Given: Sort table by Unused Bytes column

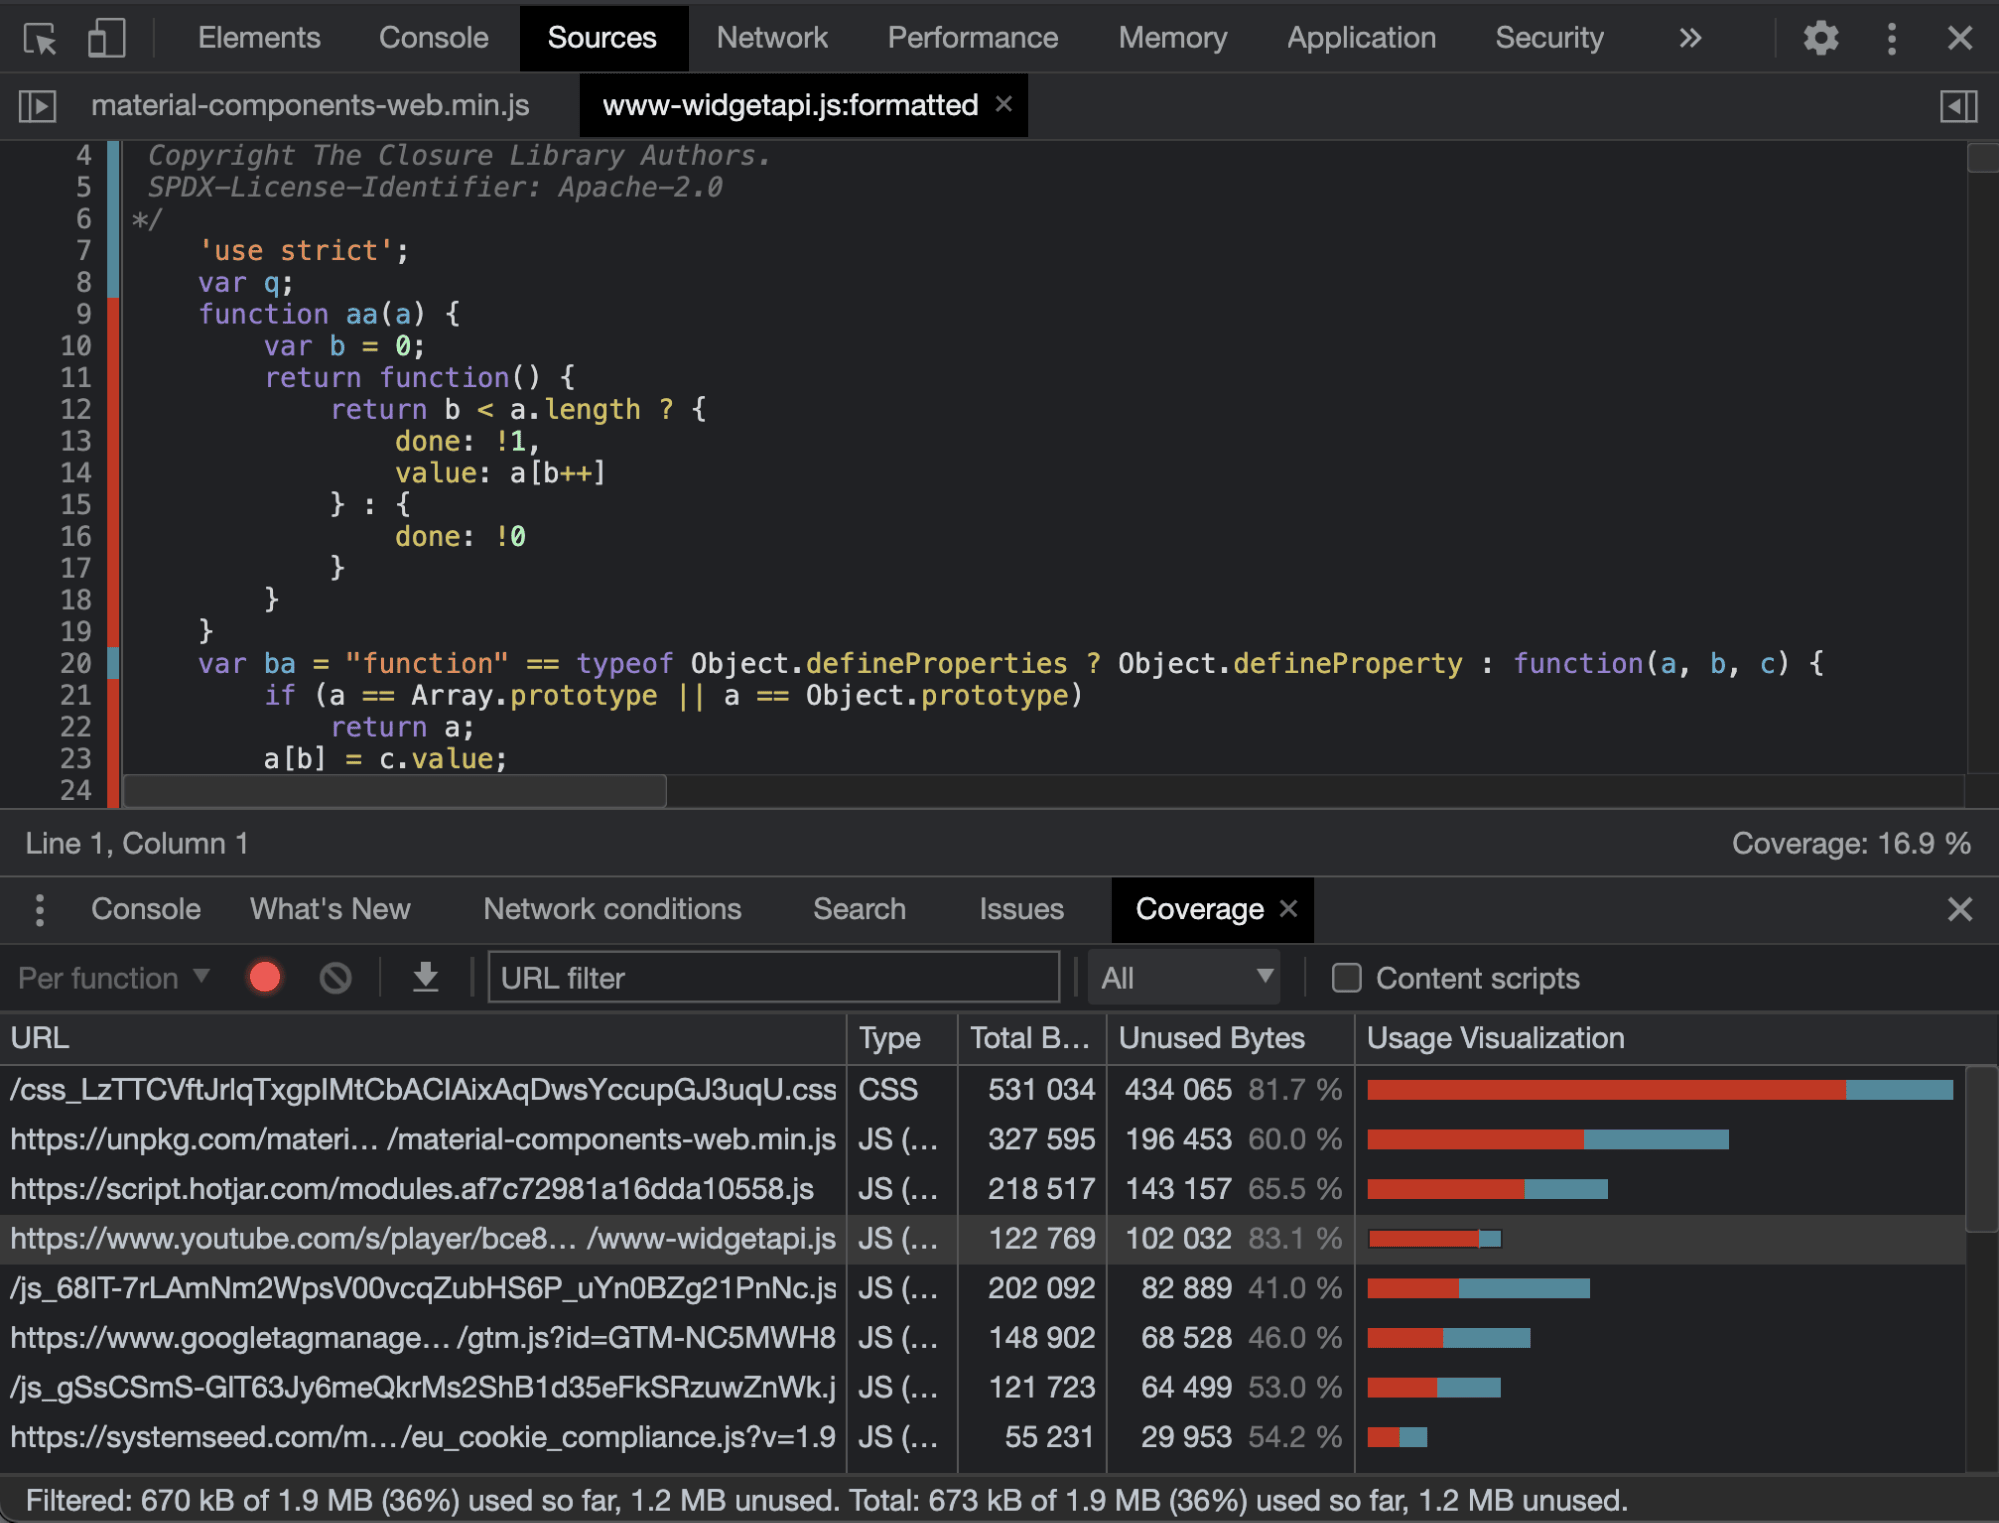Looking at the screenshot, I should [1211, 1038].
